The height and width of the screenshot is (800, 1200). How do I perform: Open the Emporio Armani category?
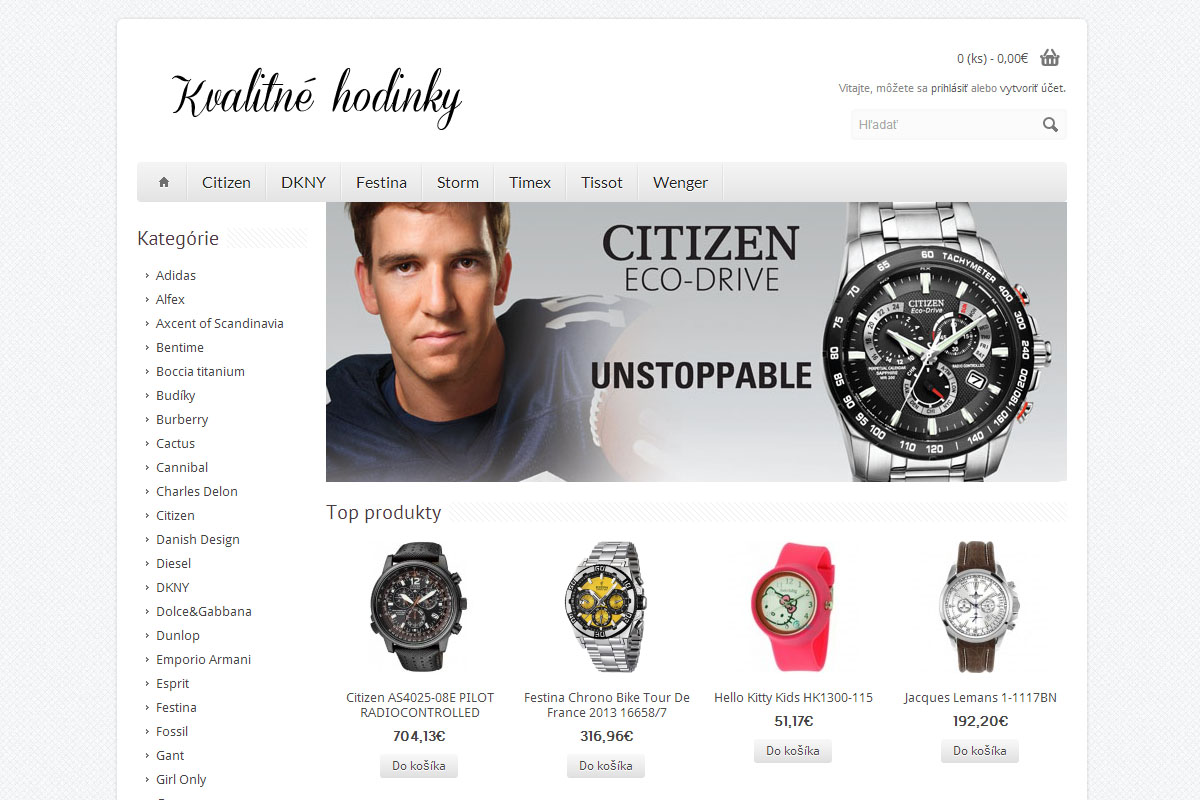tap(203, 660)
